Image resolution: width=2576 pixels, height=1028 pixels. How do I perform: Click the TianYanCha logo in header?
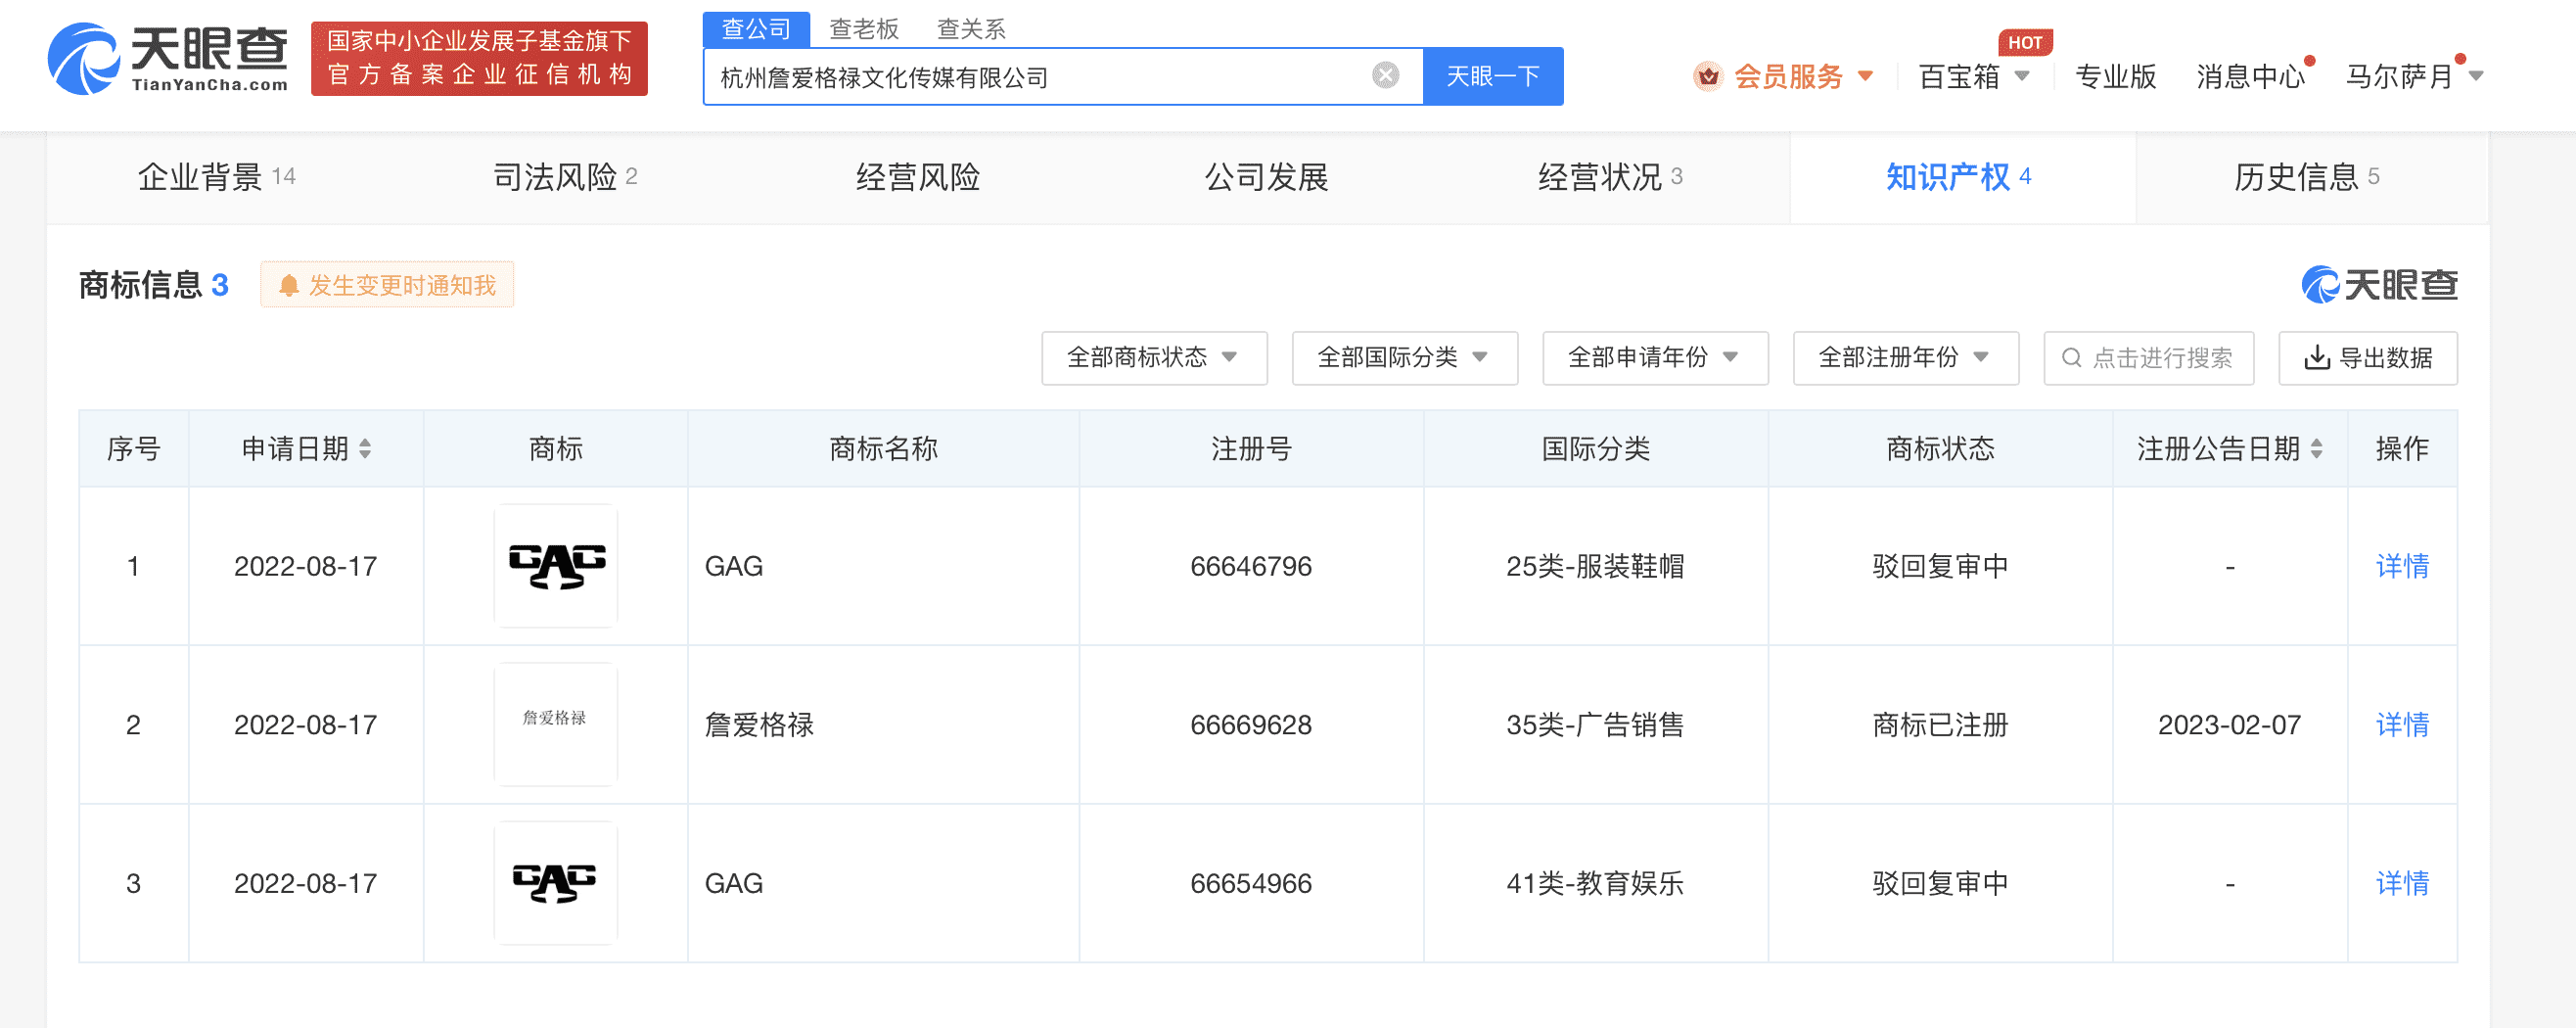168,59
